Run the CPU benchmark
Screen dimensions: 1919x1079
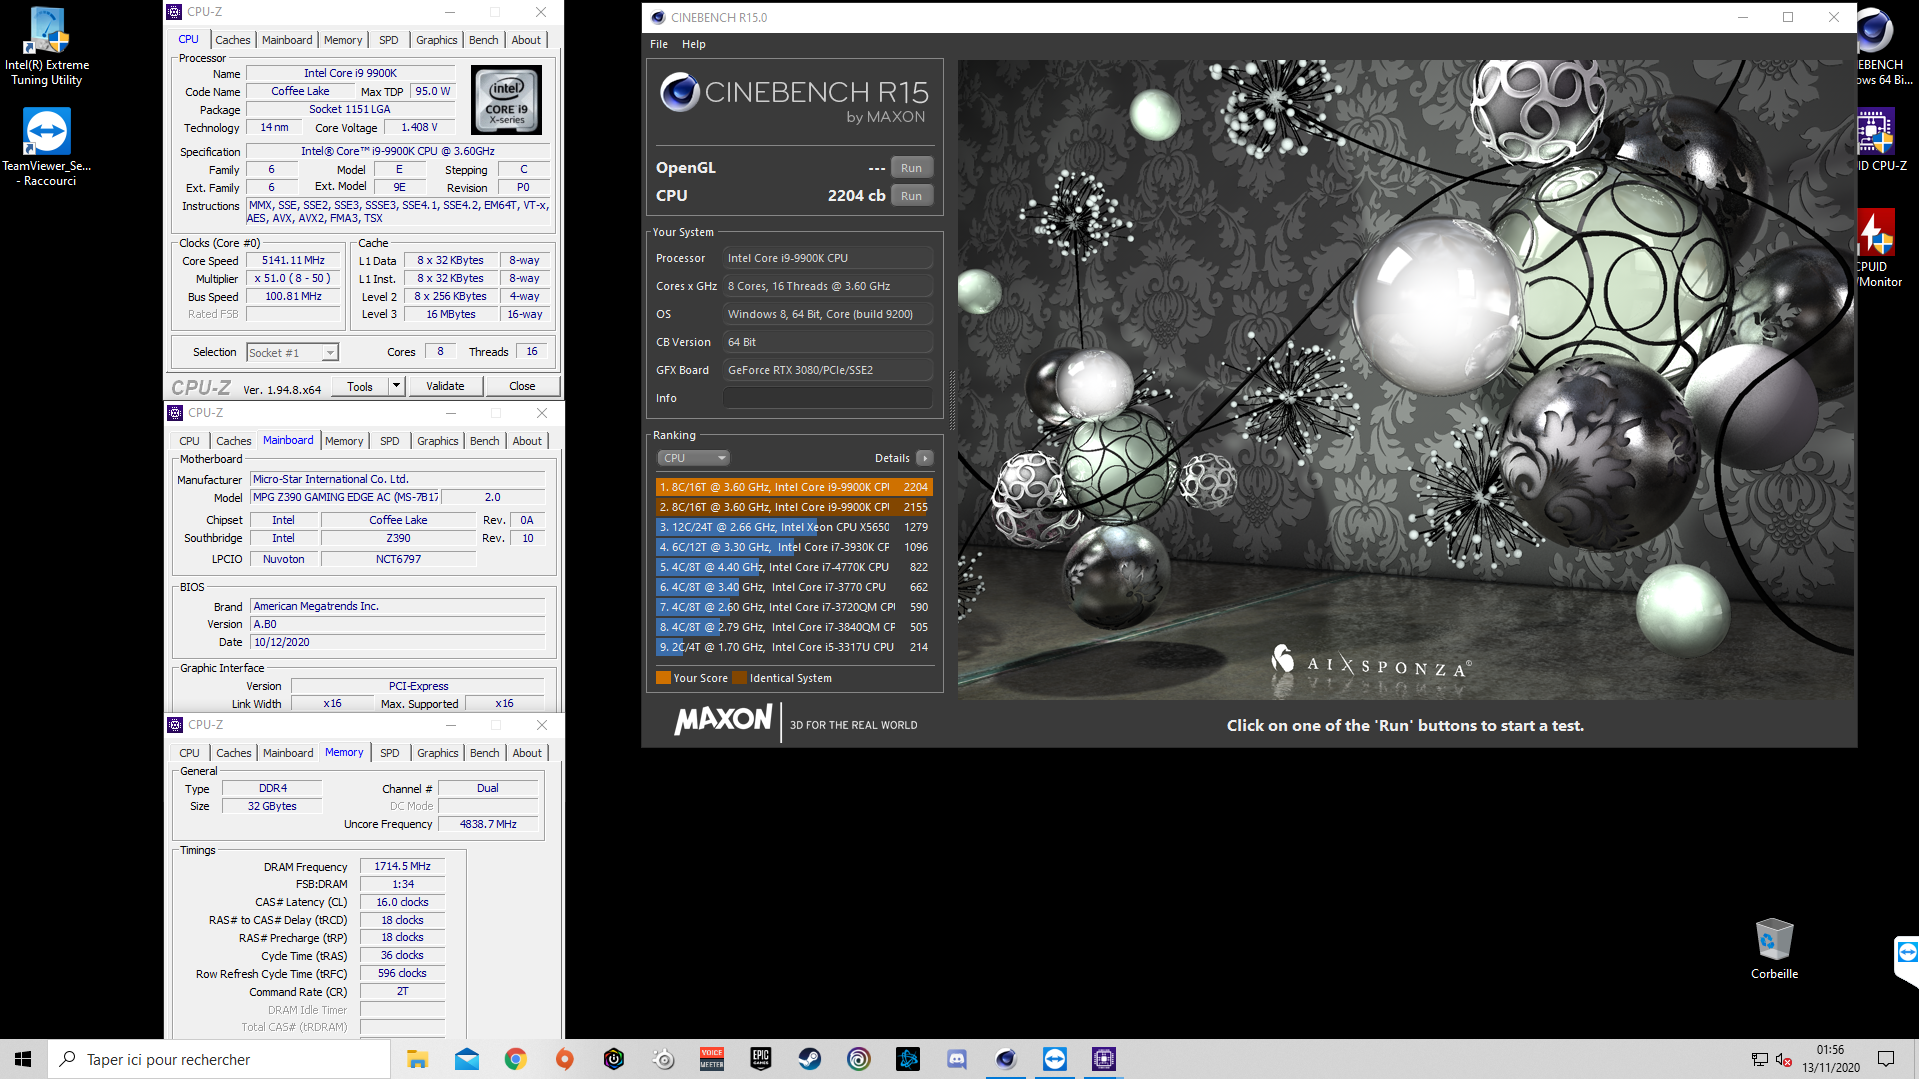pyautogui.click(x=911, y=196)
